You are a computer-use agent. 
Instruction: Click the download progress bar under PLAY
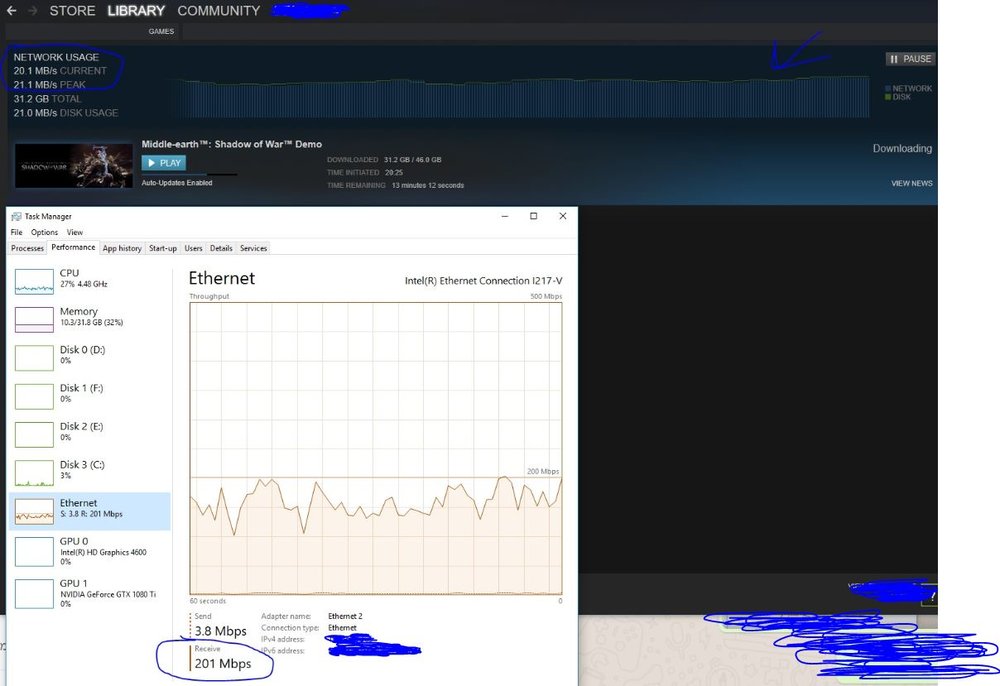[x=189, y=174]
